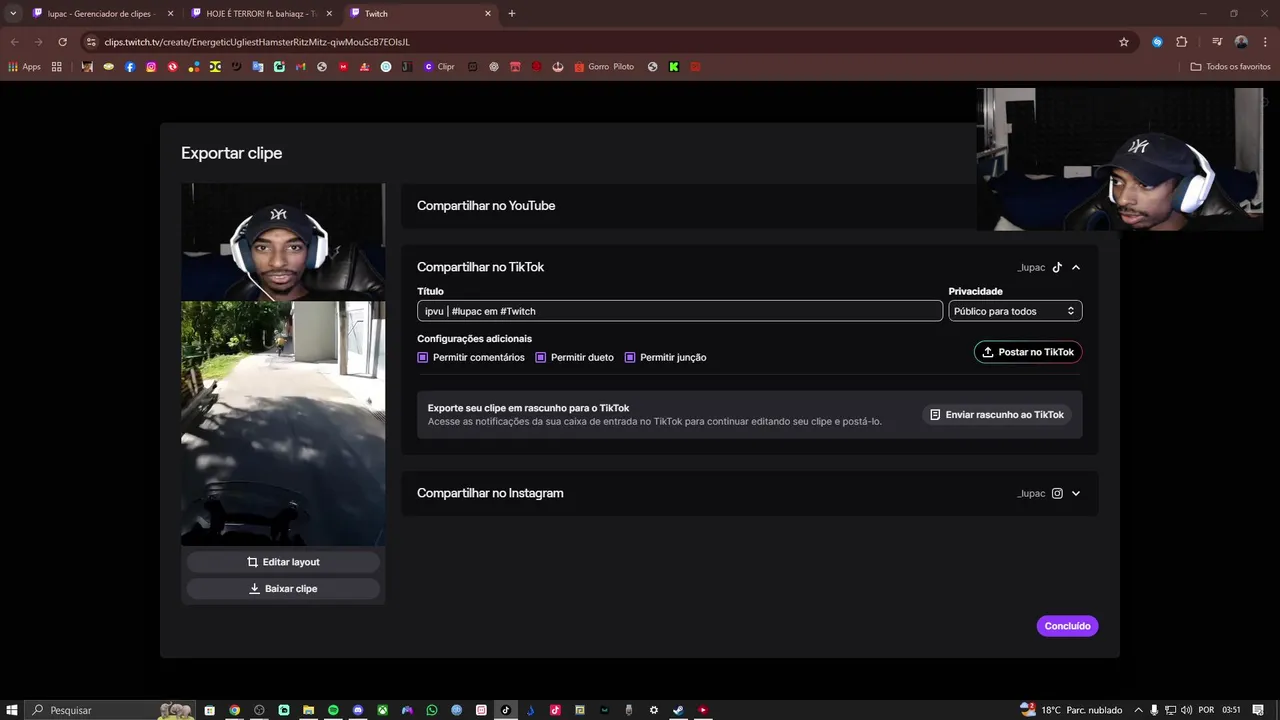Click the Pesquisar taskbar search box
1280x720 pixels.
[x=112, y=710]
